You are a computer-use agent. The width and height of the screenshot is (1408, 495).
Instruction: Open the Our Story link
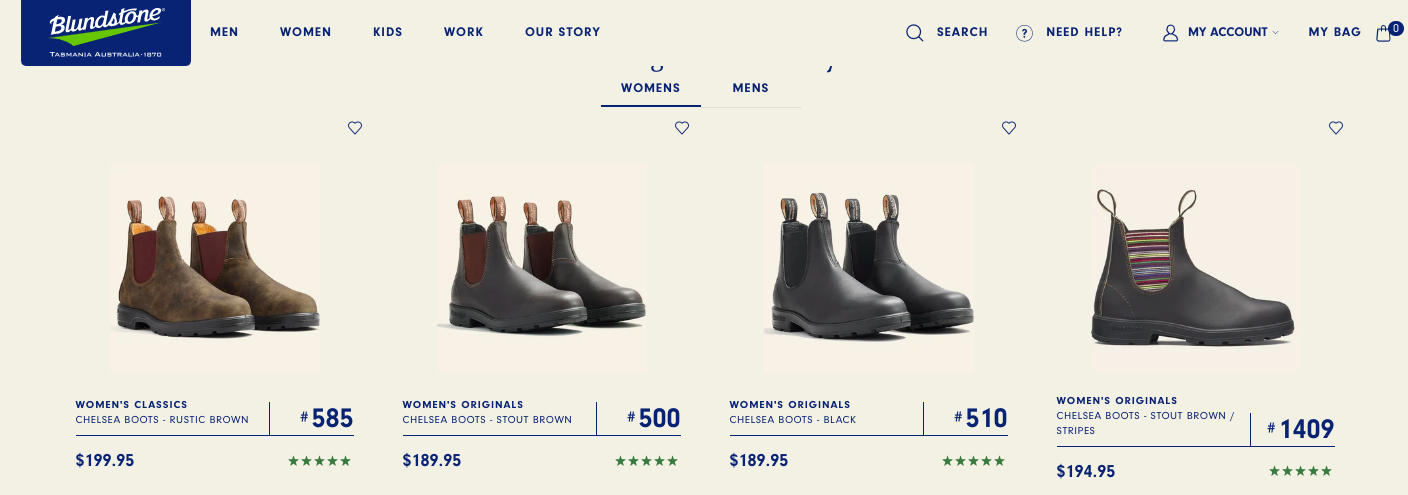tap(562, 32)
